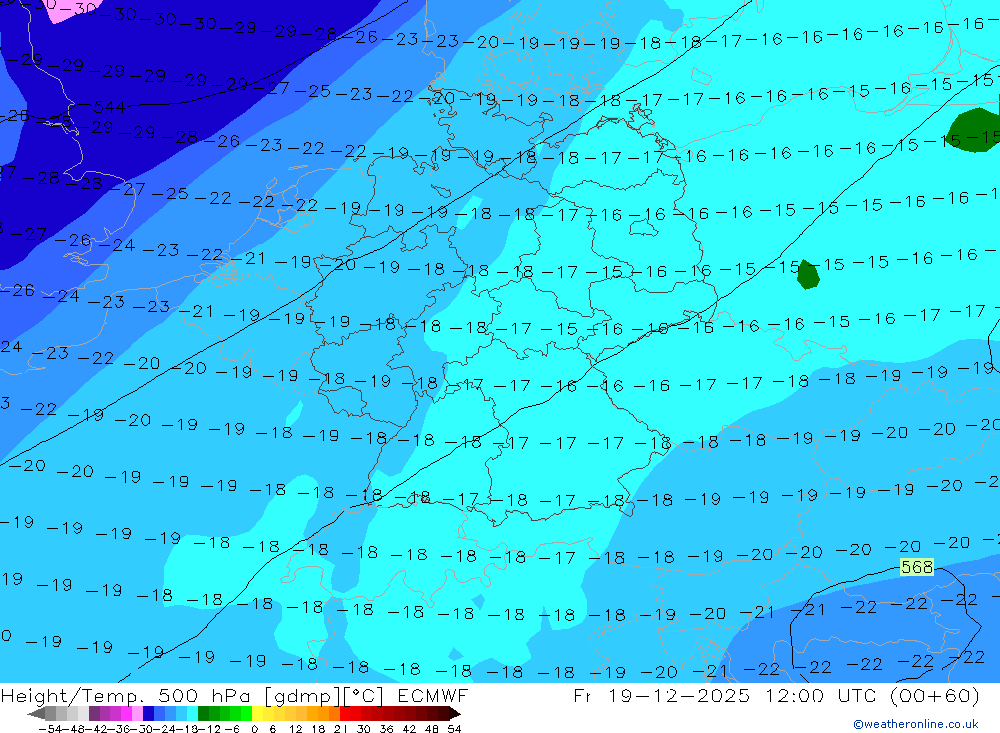
Task: Click the '[gdmp]' unit text in the title
Action: (x=302, y=695)
